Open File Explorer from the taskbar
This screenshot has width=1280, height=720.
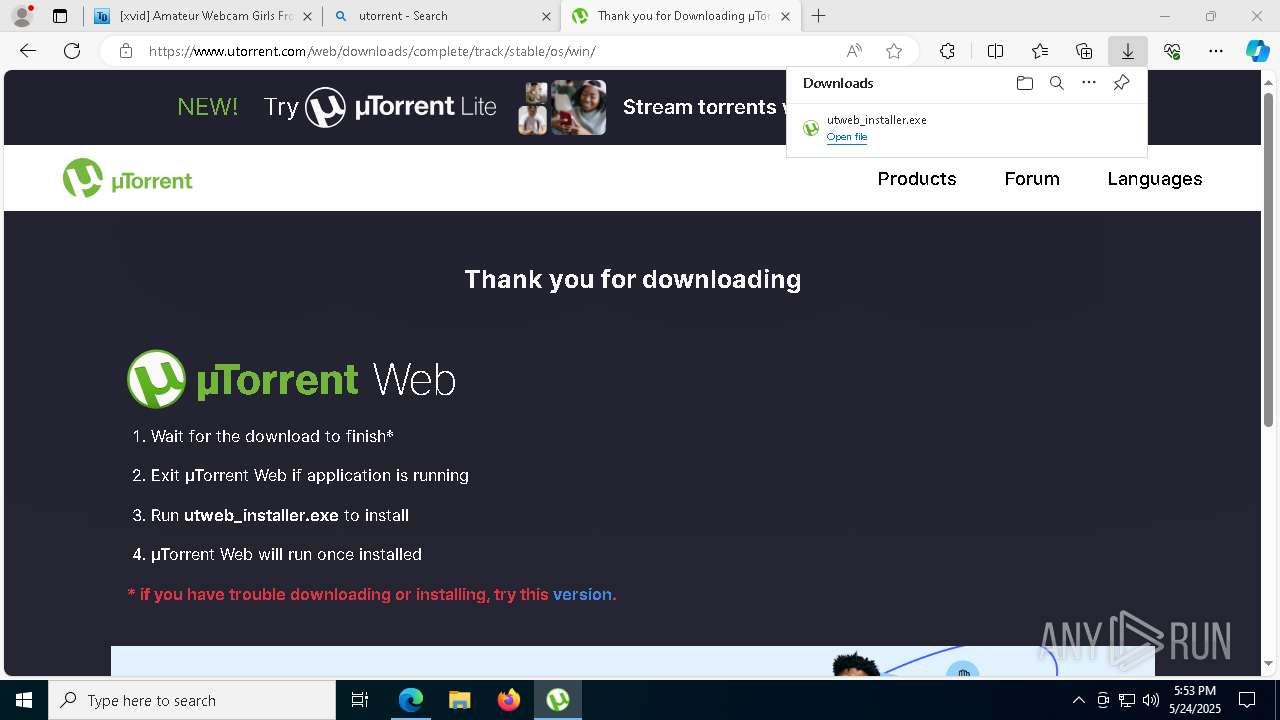[x=460, y=700]
